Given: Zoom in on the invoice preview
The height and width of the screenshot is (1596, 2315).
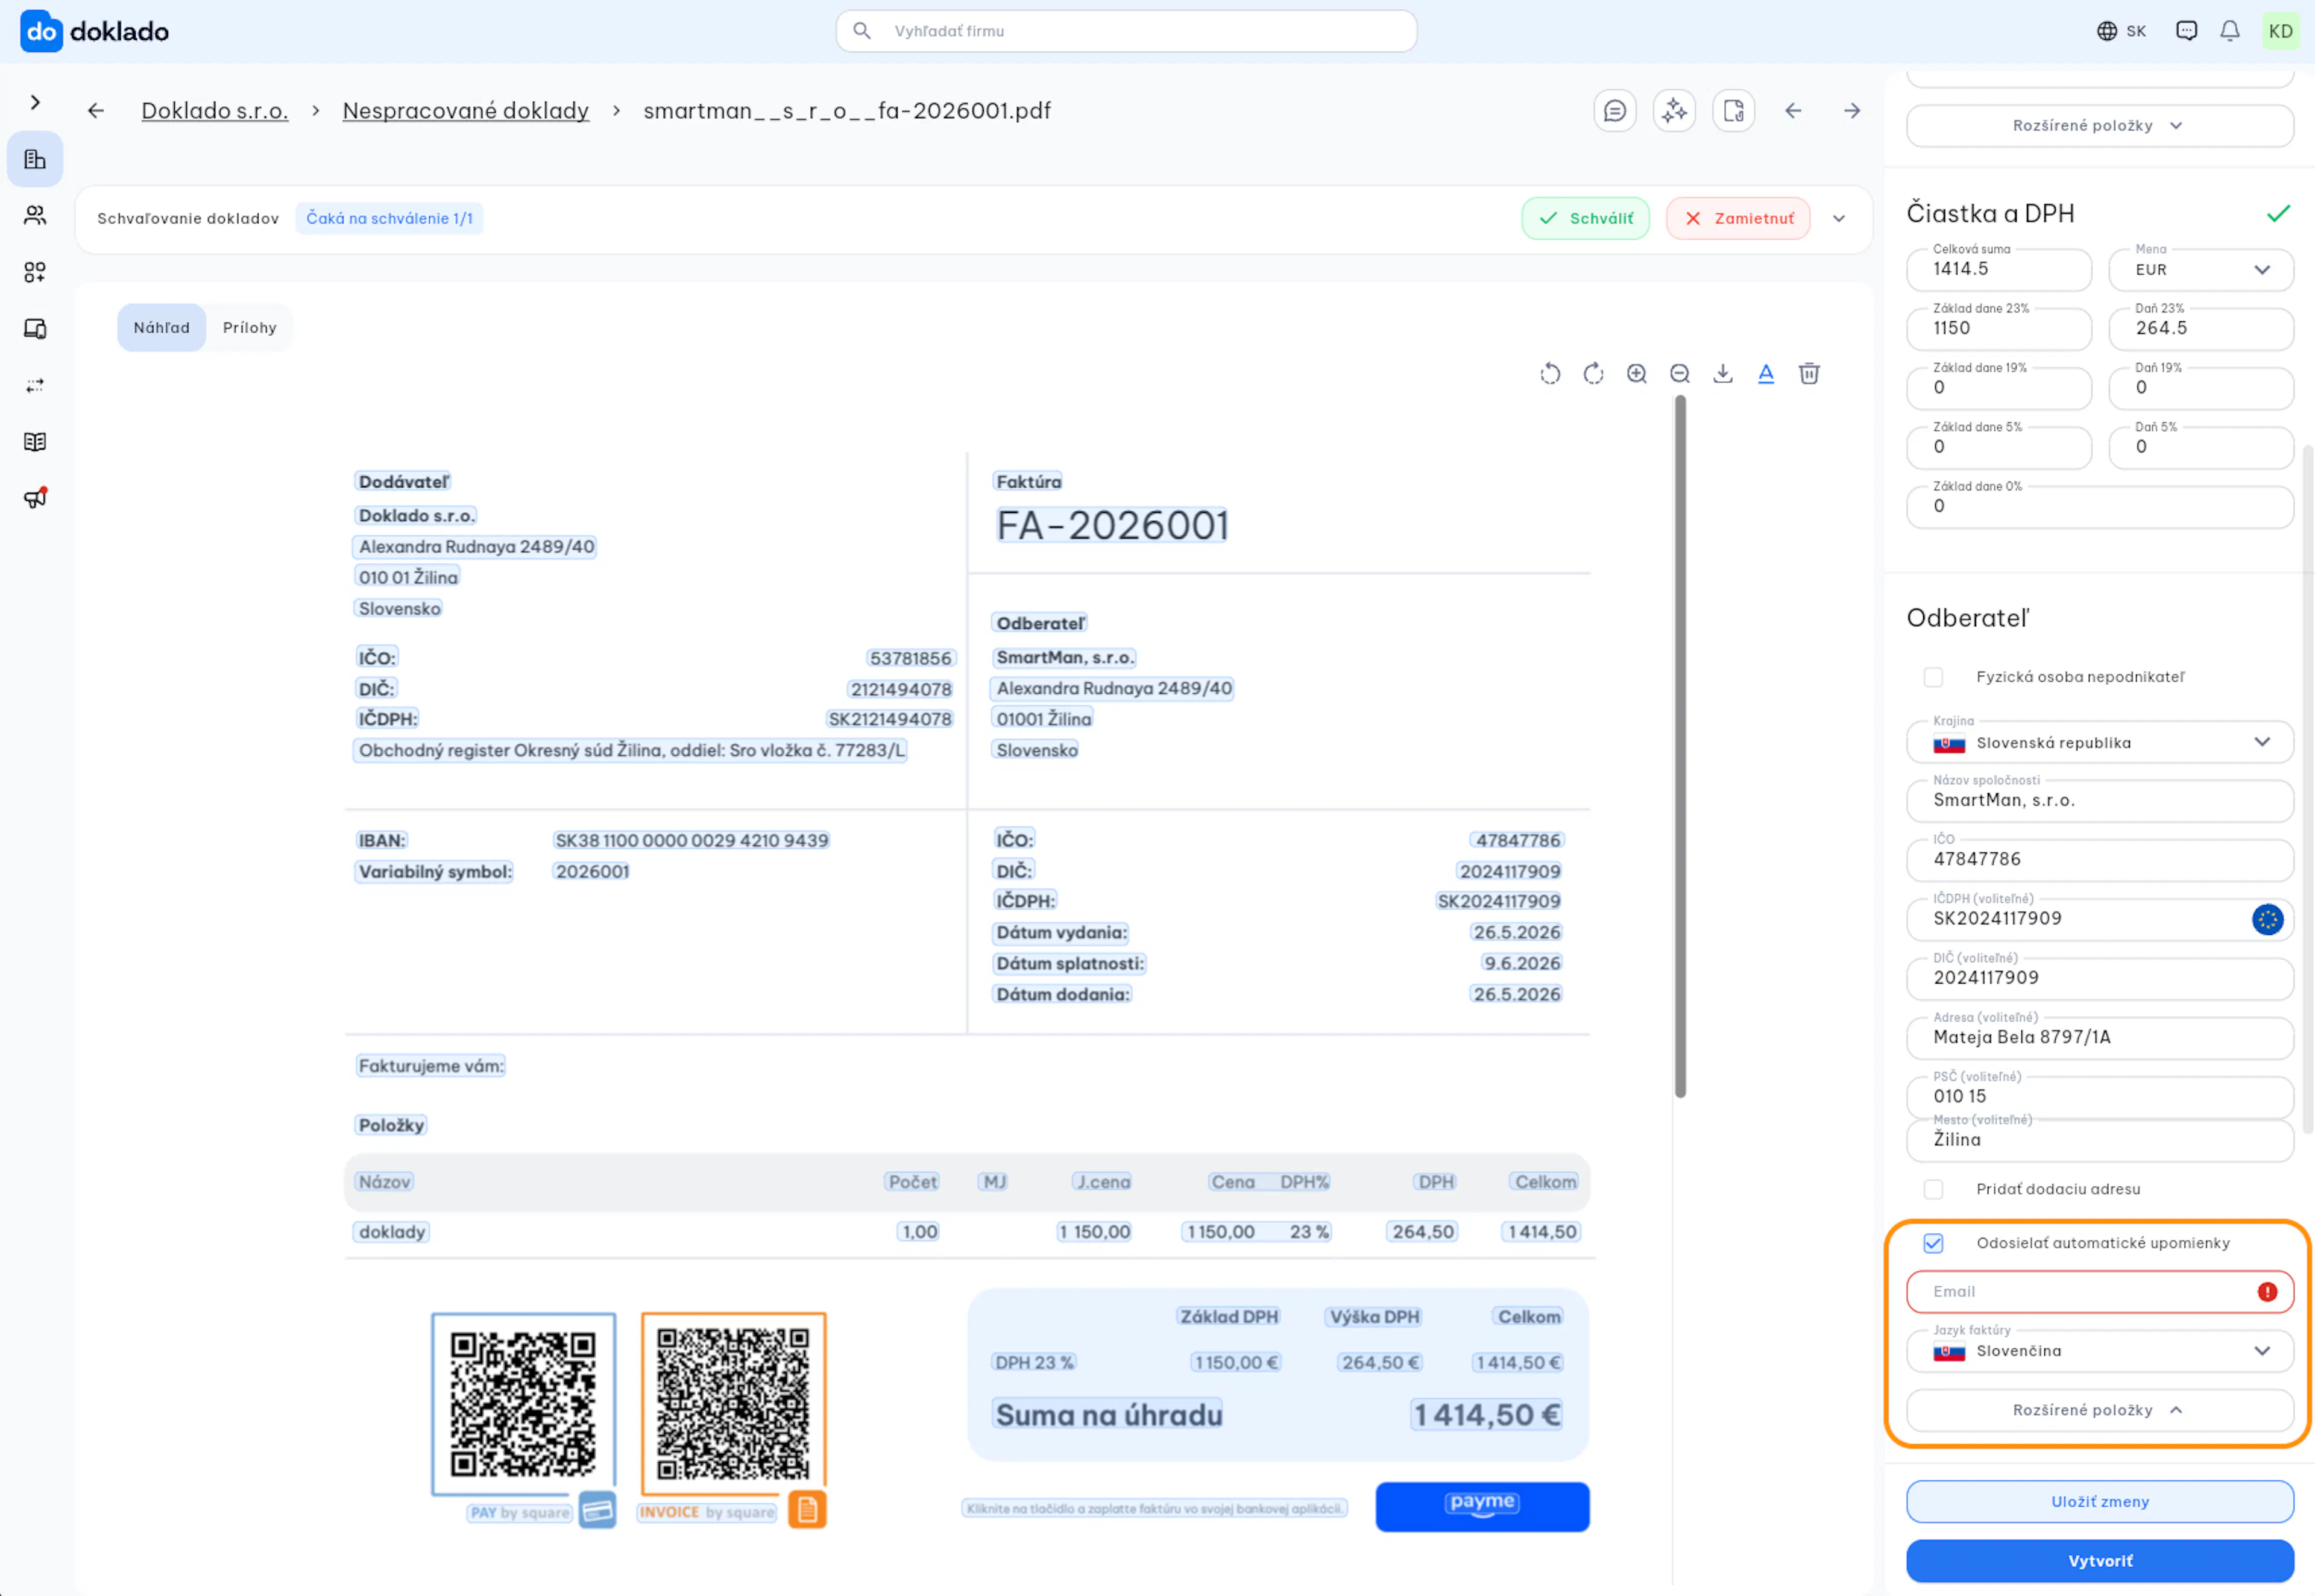Looking at the screenshot, I should 1637,374.
